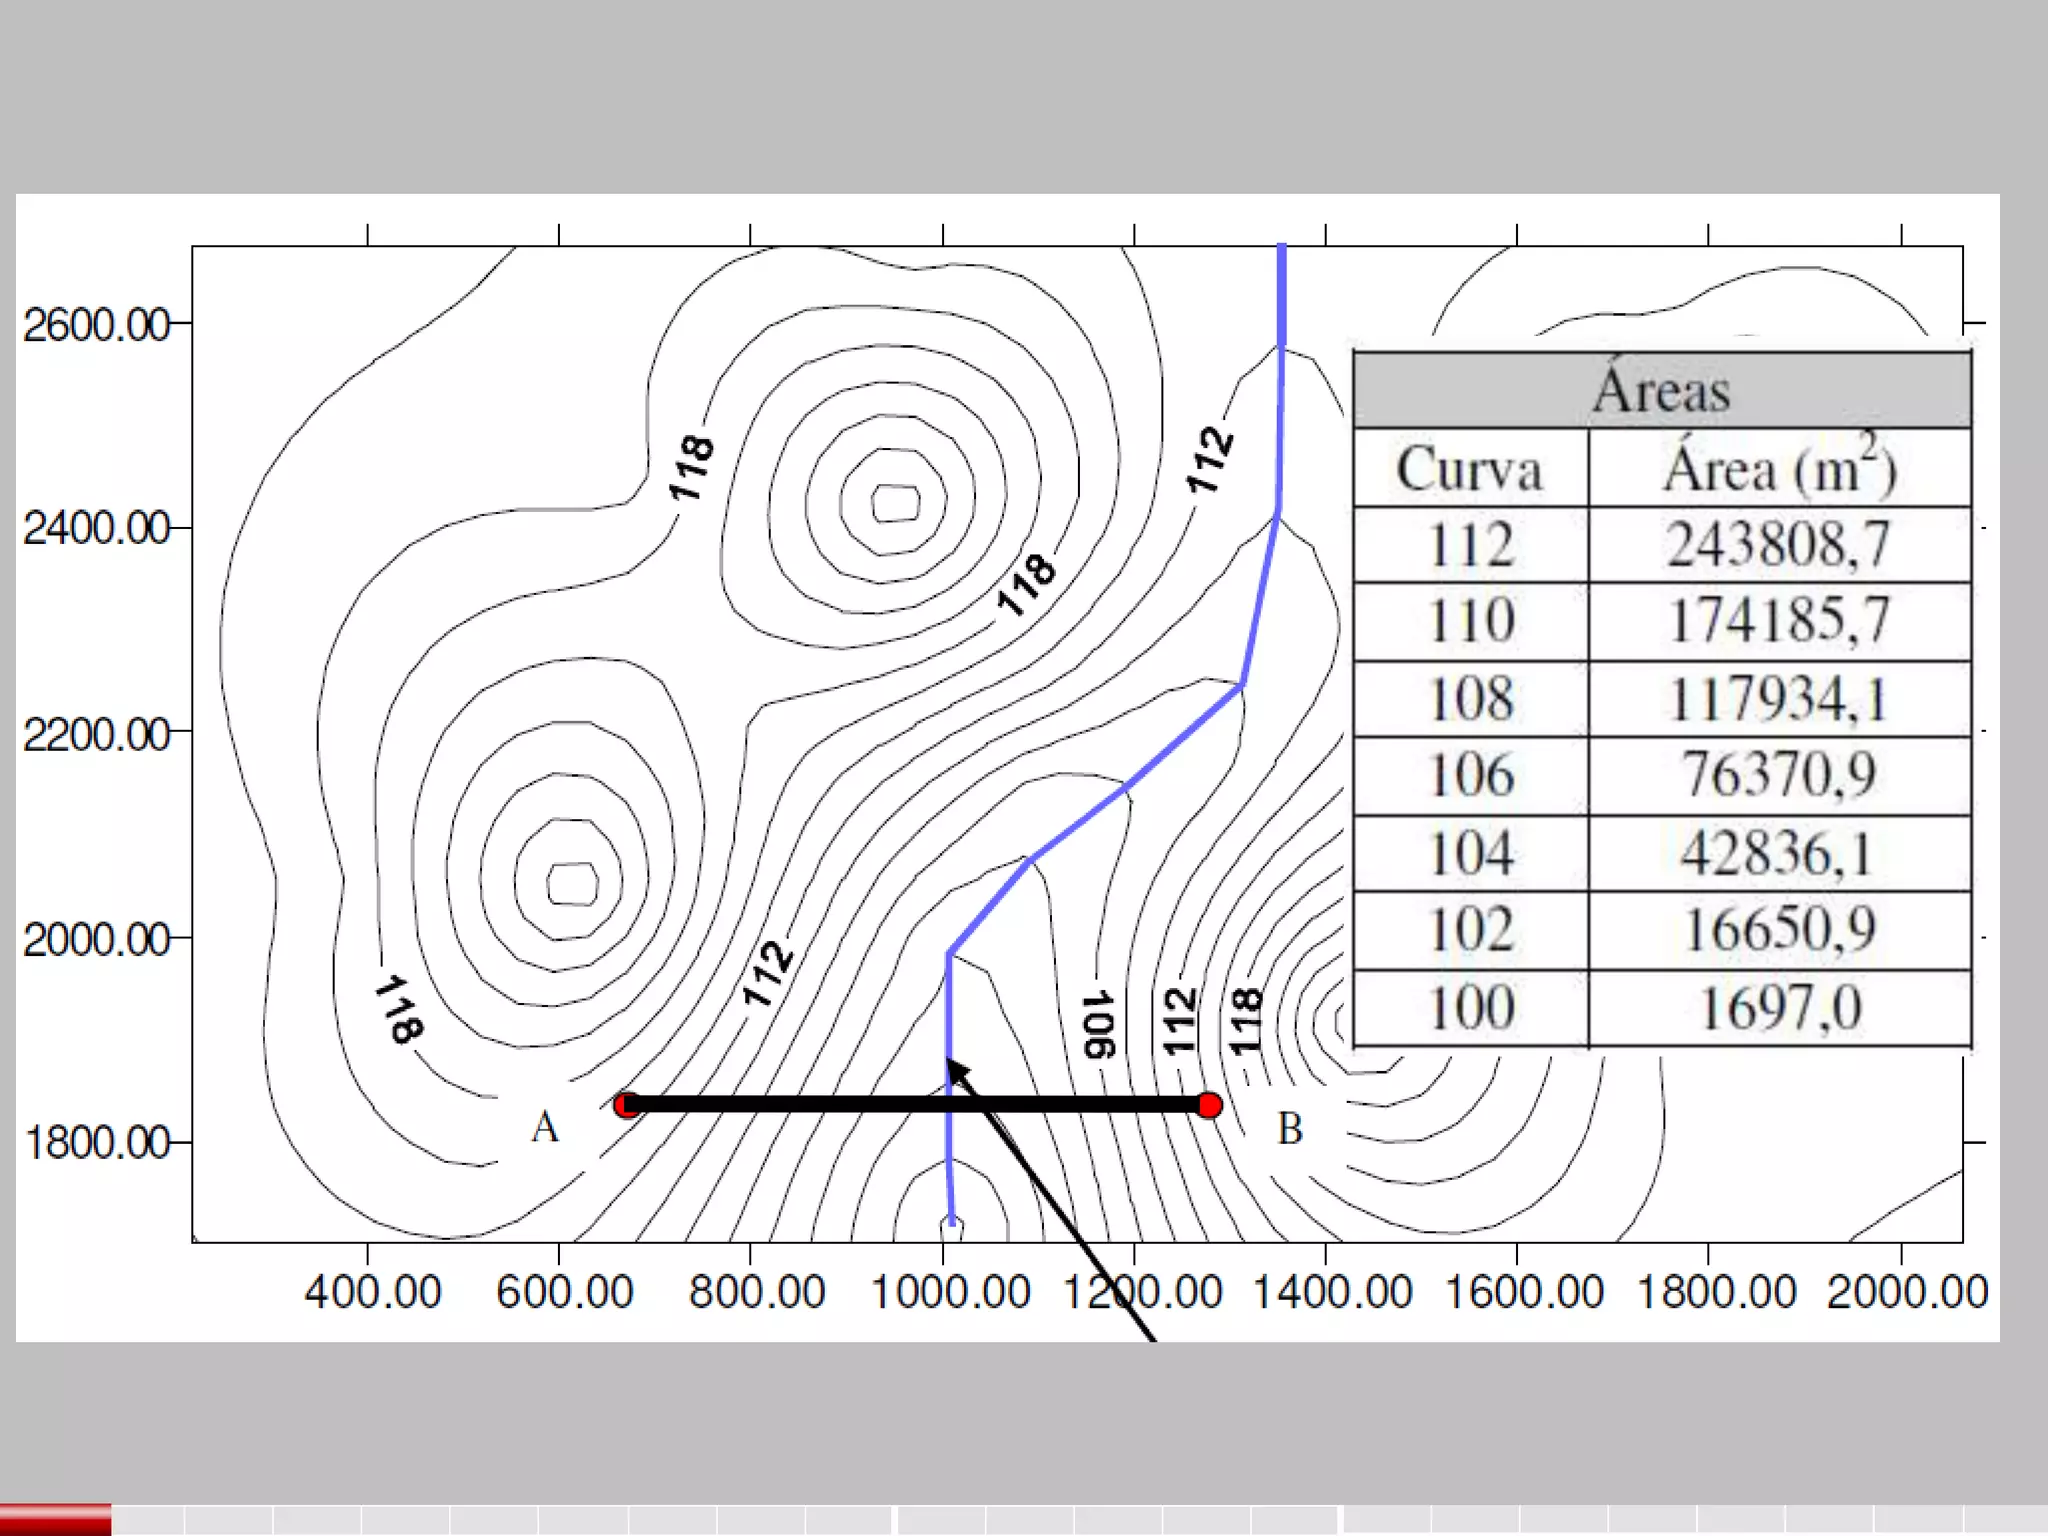The image size is (2048, 1536).
Task: Click the innermost contour of lower-left peak
Action: [x=572, y=884]
